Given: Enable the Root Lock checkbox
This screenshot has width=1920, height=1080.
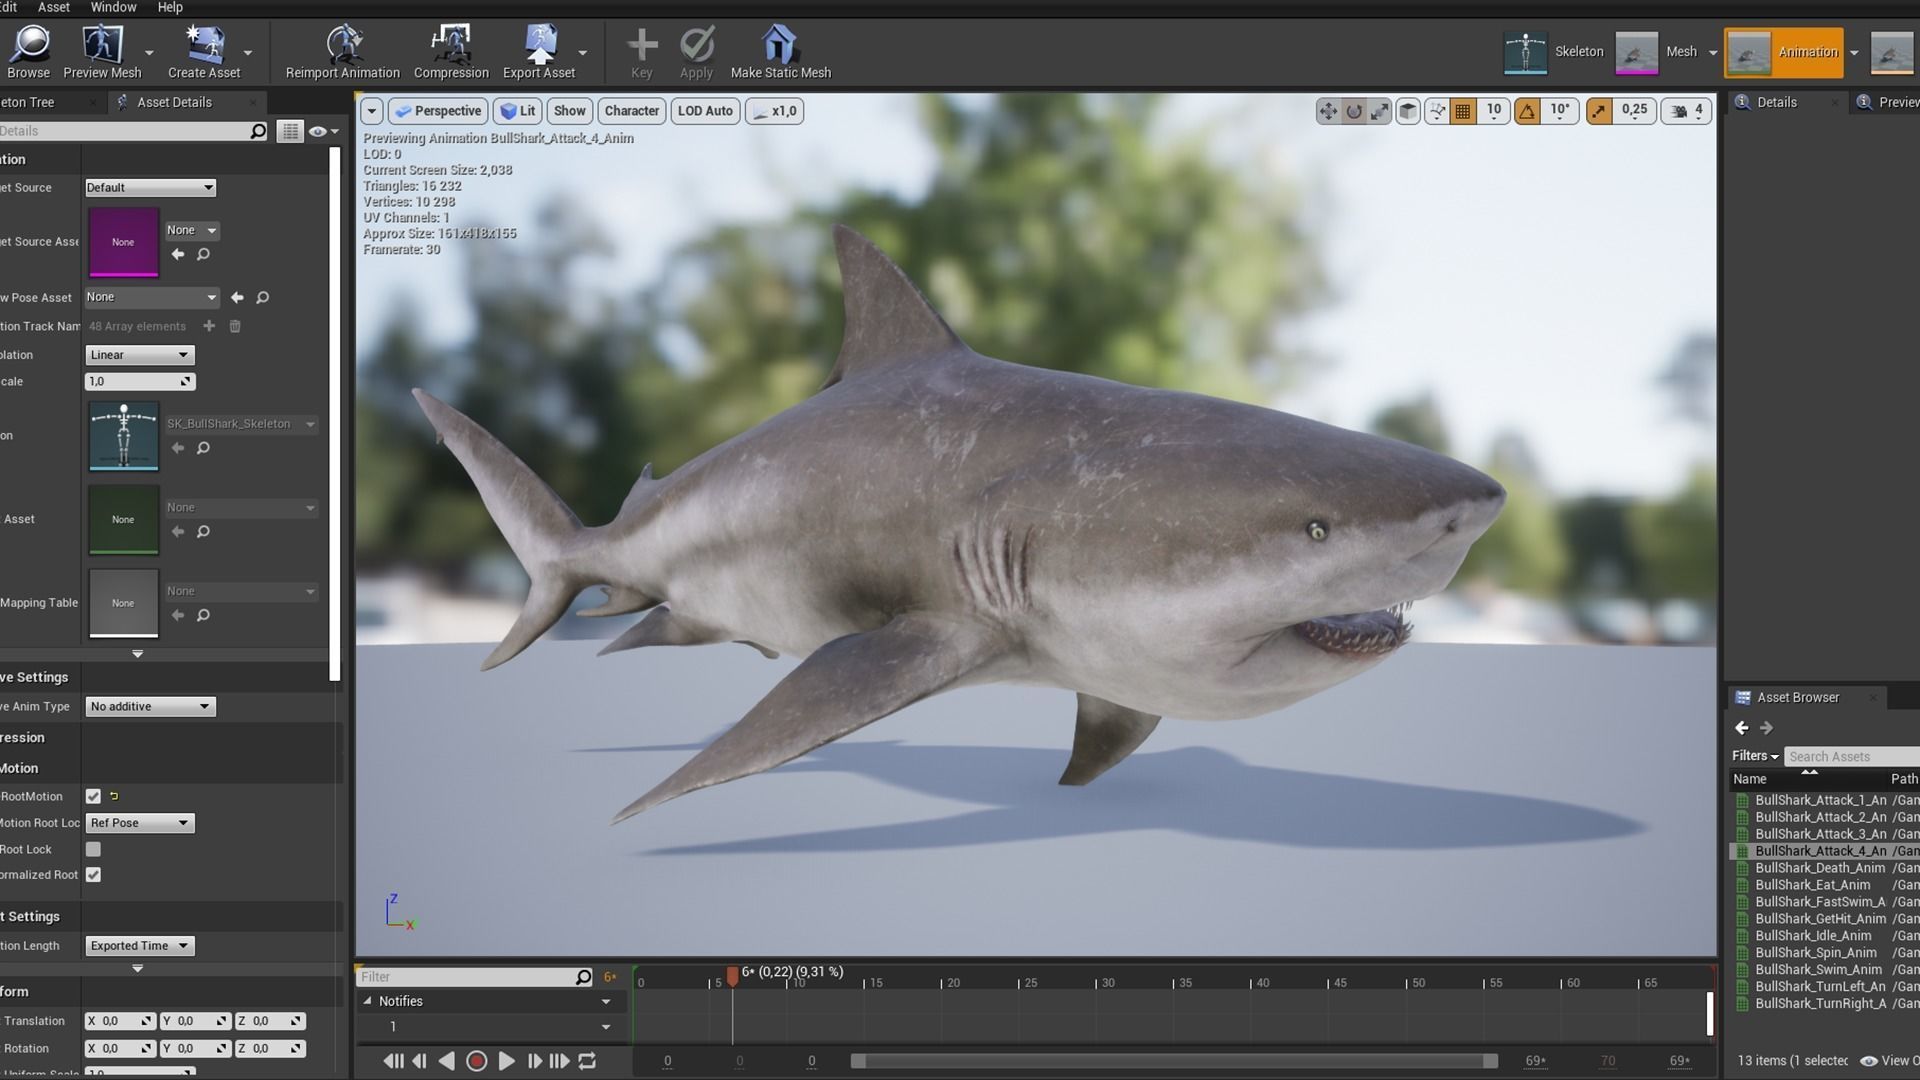Looking at the screenshot, I should click(93, 849).
